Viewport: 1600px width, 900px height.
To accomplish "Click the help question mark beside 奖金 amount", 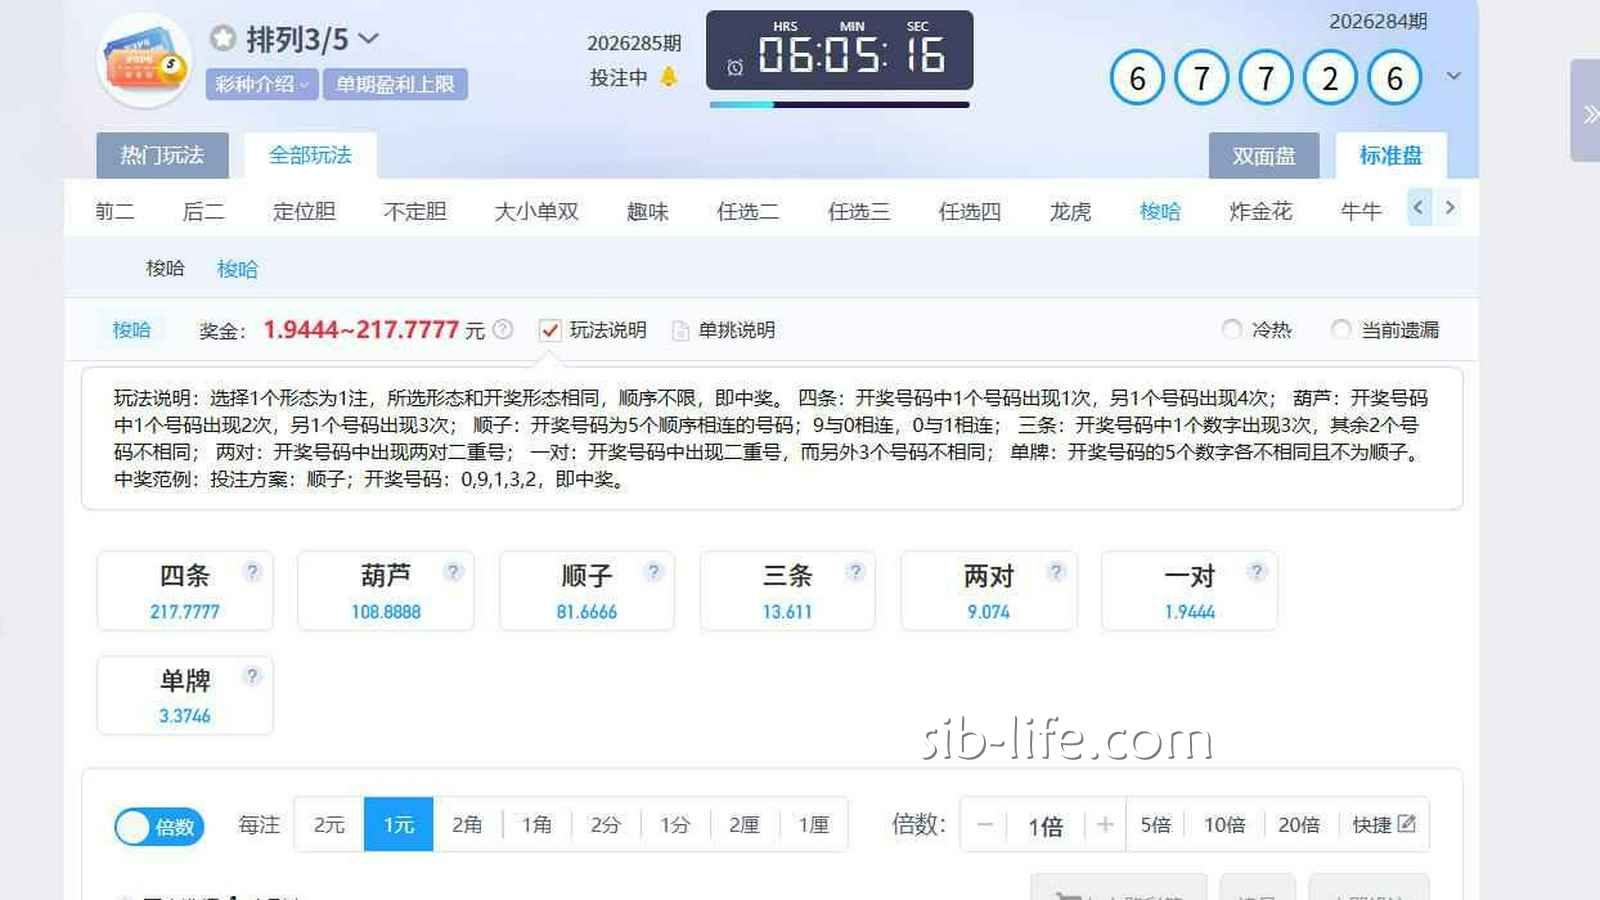I will tap(503, 329).
